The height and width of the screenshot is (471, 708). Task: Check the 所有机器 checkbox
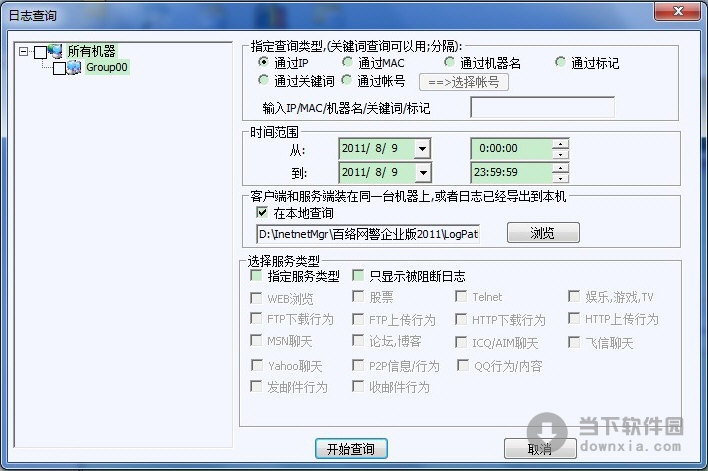pos(41,52)
